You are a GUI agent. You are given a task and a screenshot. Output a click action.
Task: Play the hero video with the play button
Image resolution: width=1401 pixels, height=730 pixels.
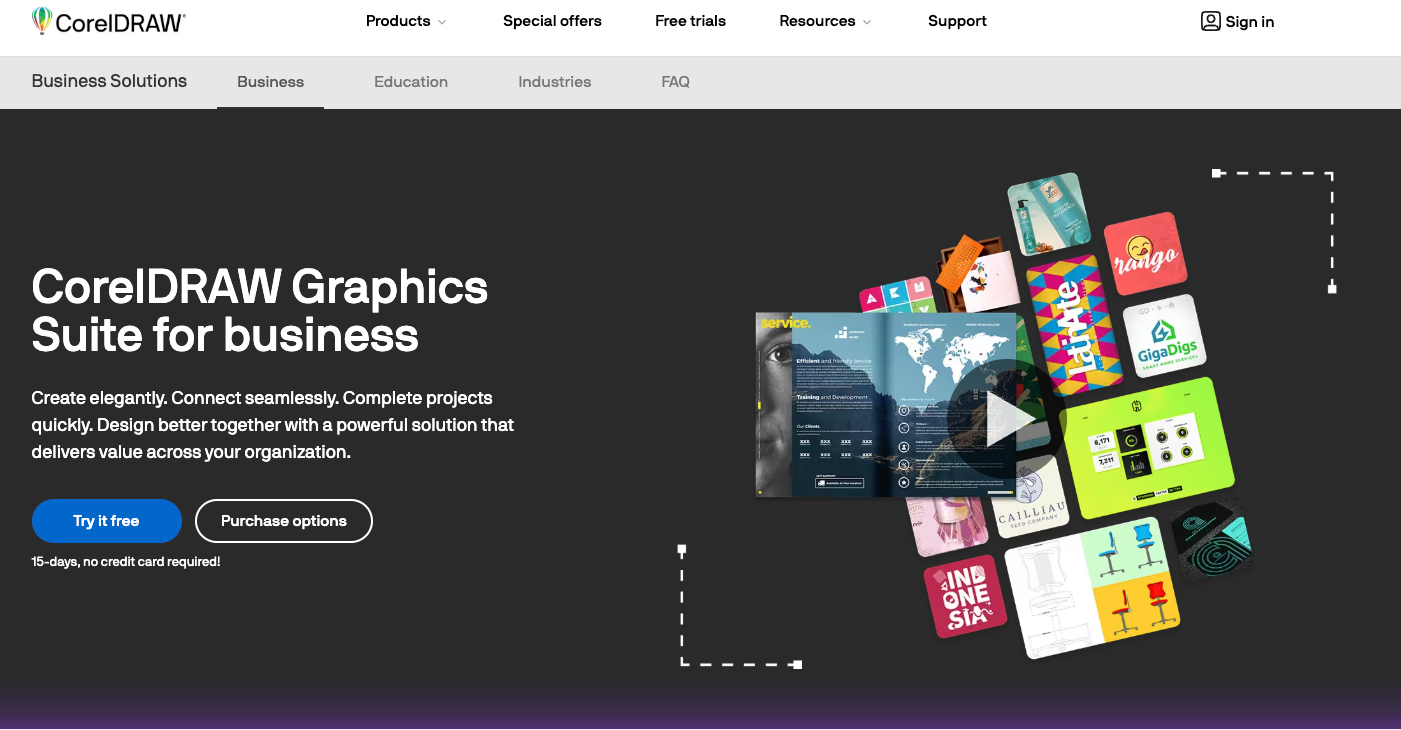point(1005,419)
